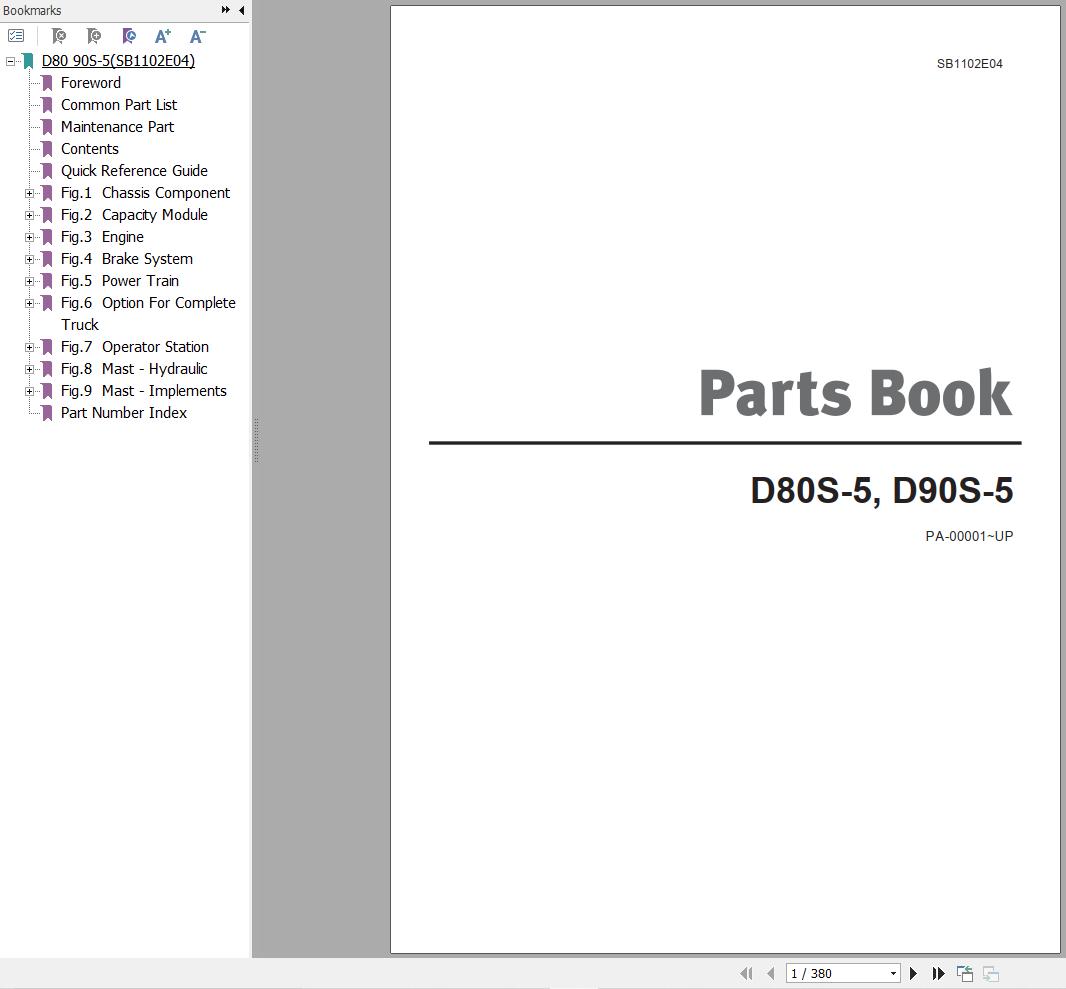
Task: Select Fig.4 Brake System text
Action: pos(127,259)
